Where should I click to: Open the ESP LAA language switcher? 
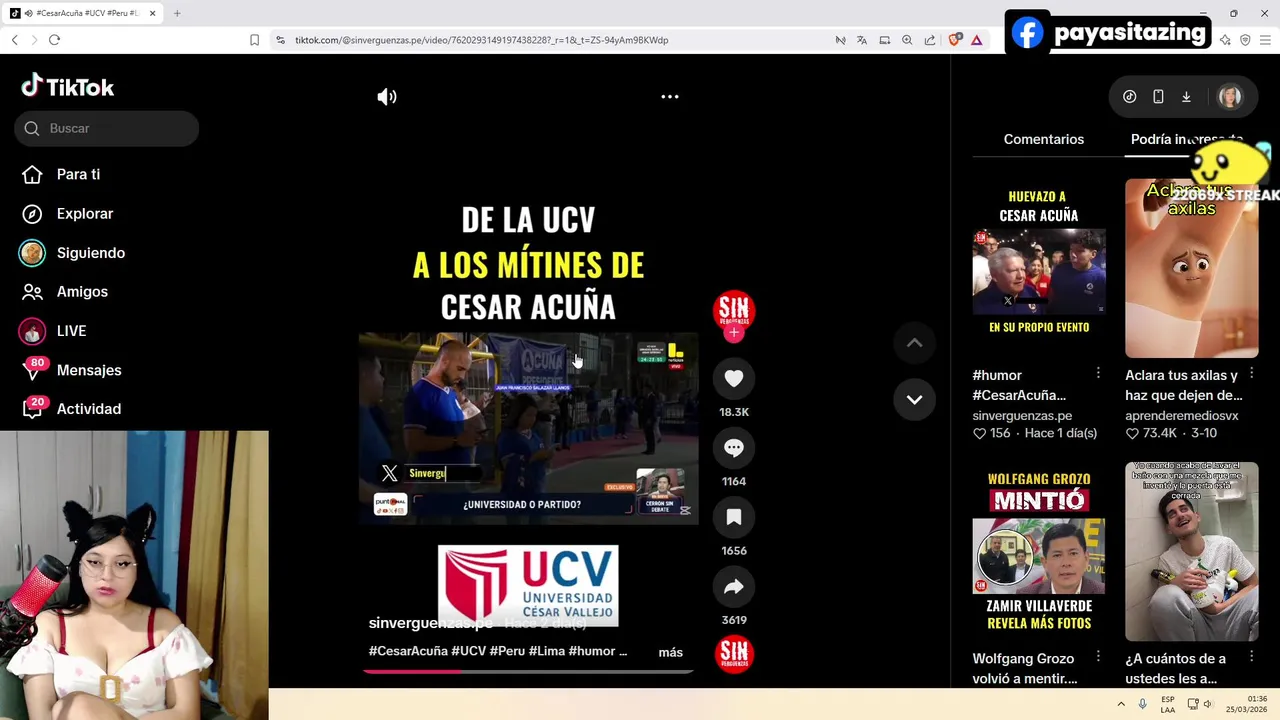coord(1168,704)
